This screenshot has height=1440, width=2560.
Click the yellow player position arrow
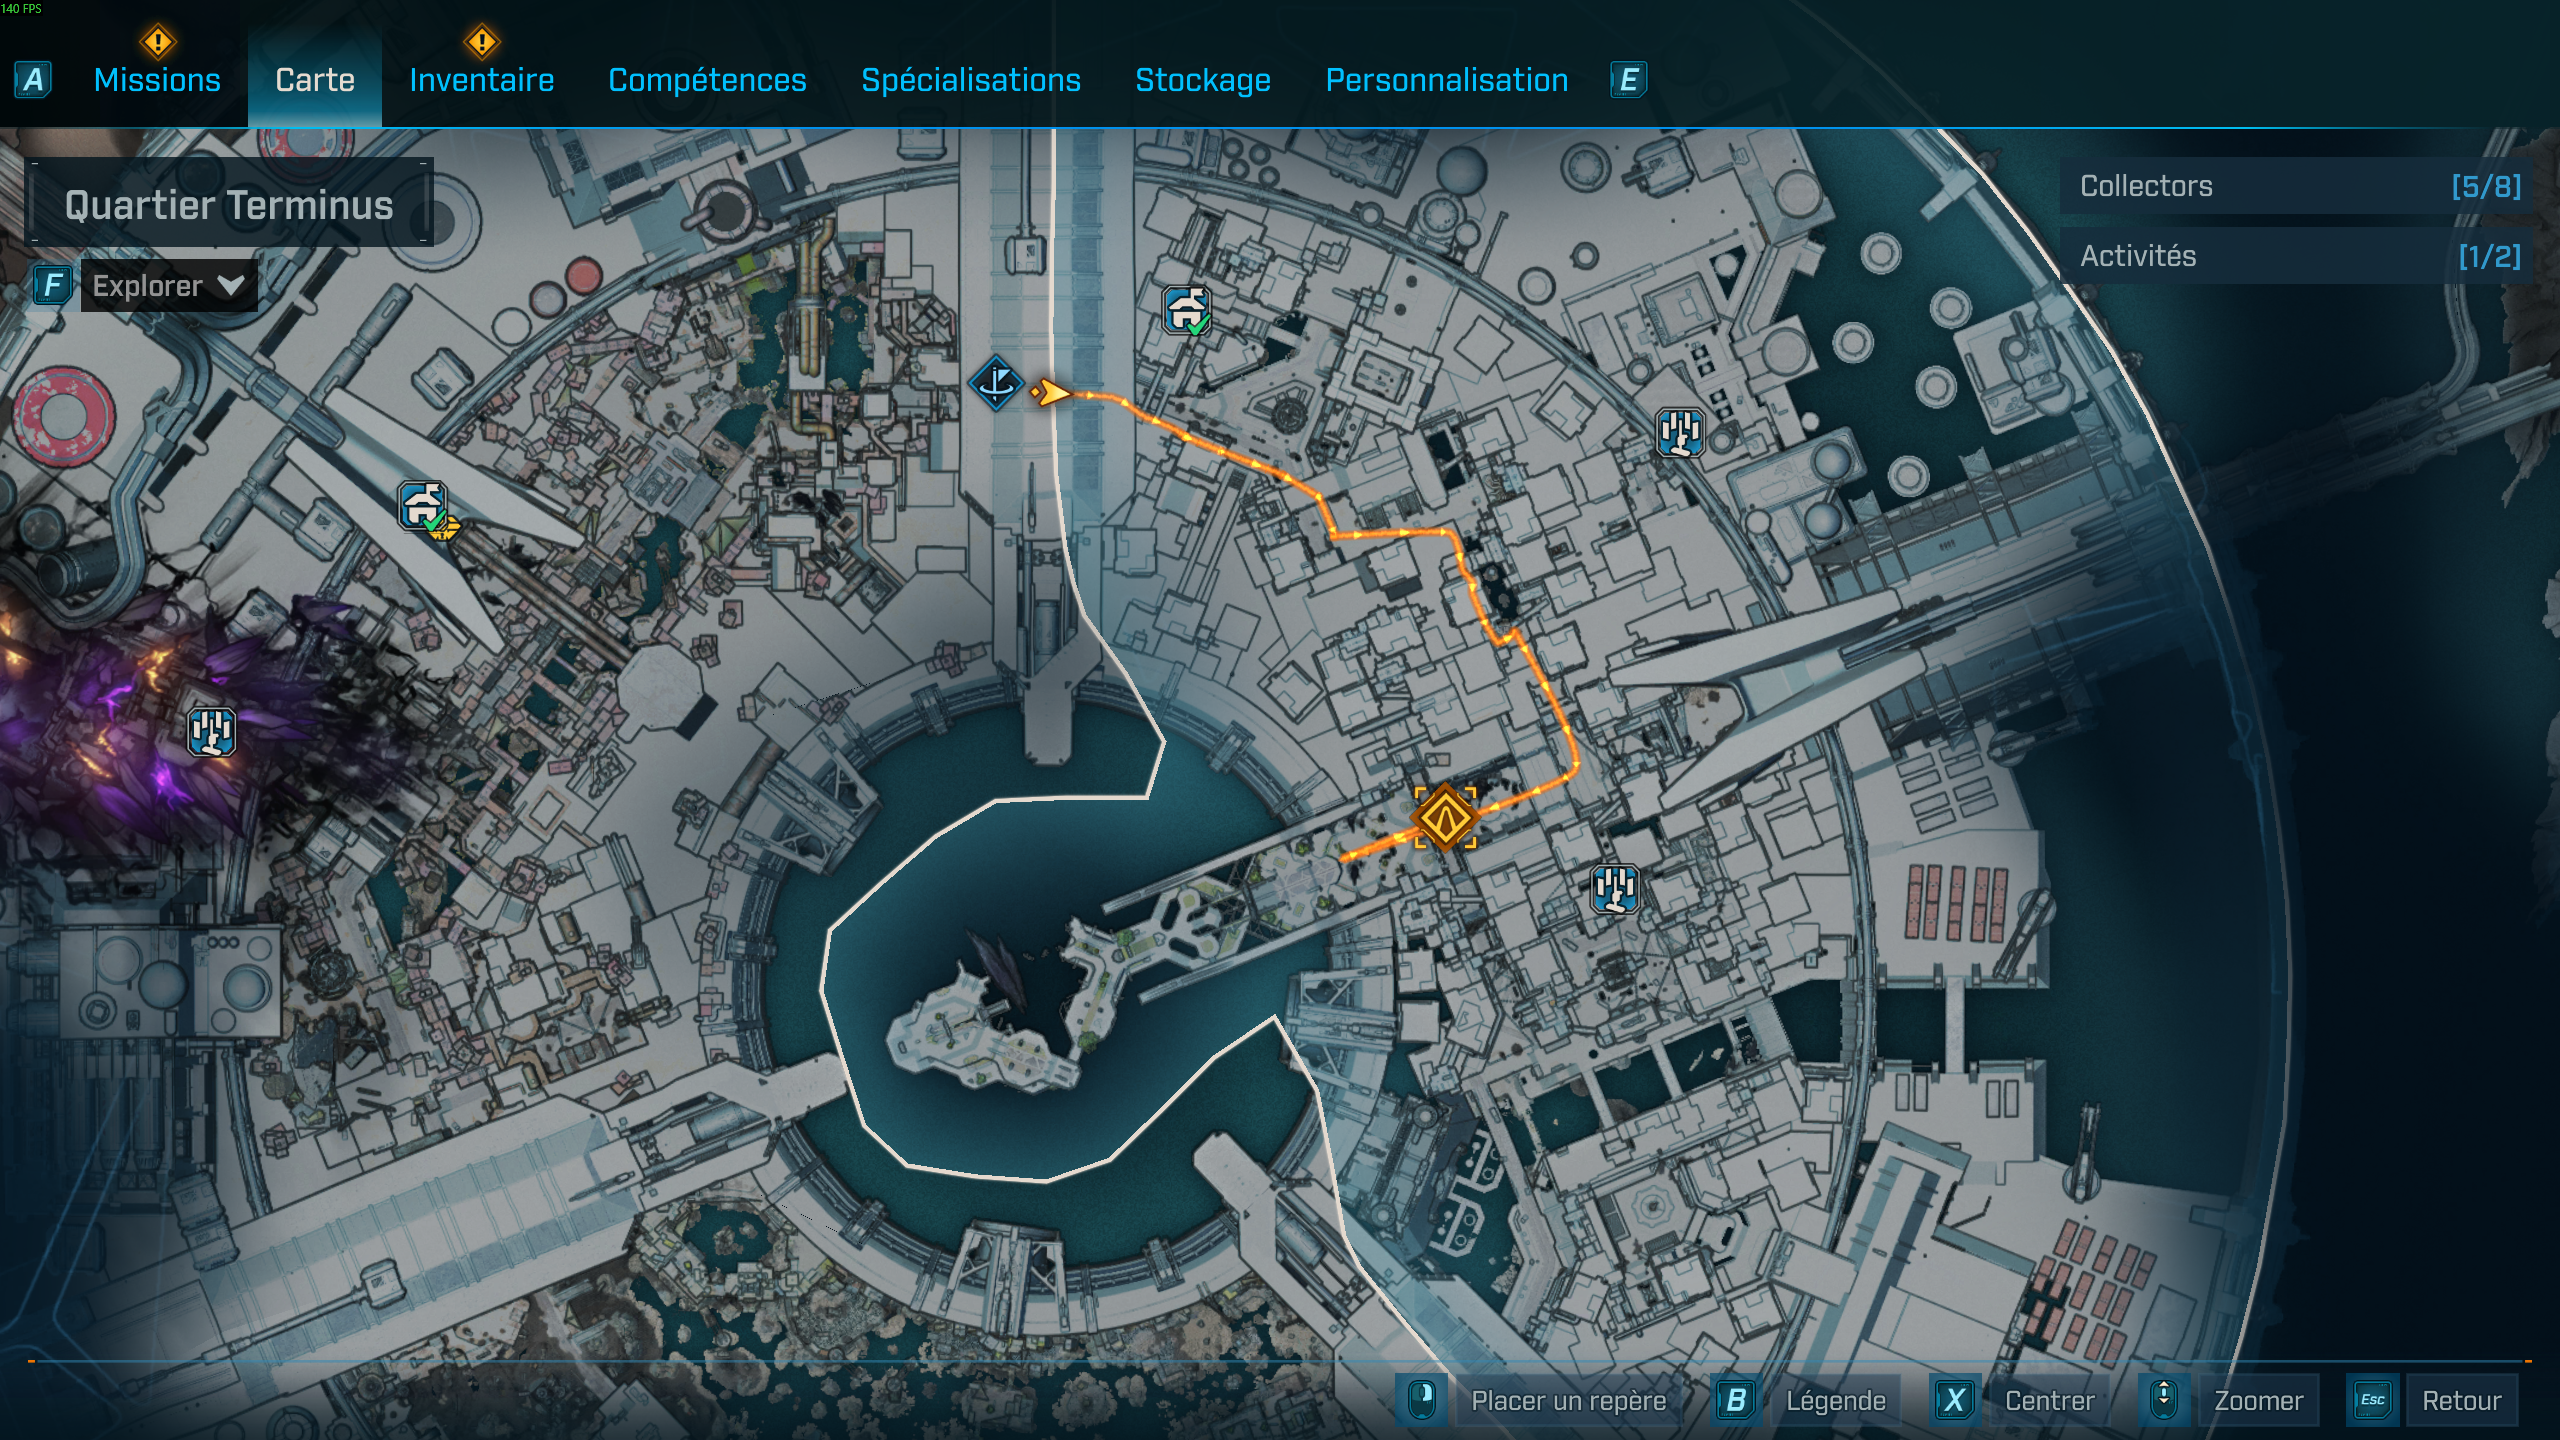[1051, 392]
